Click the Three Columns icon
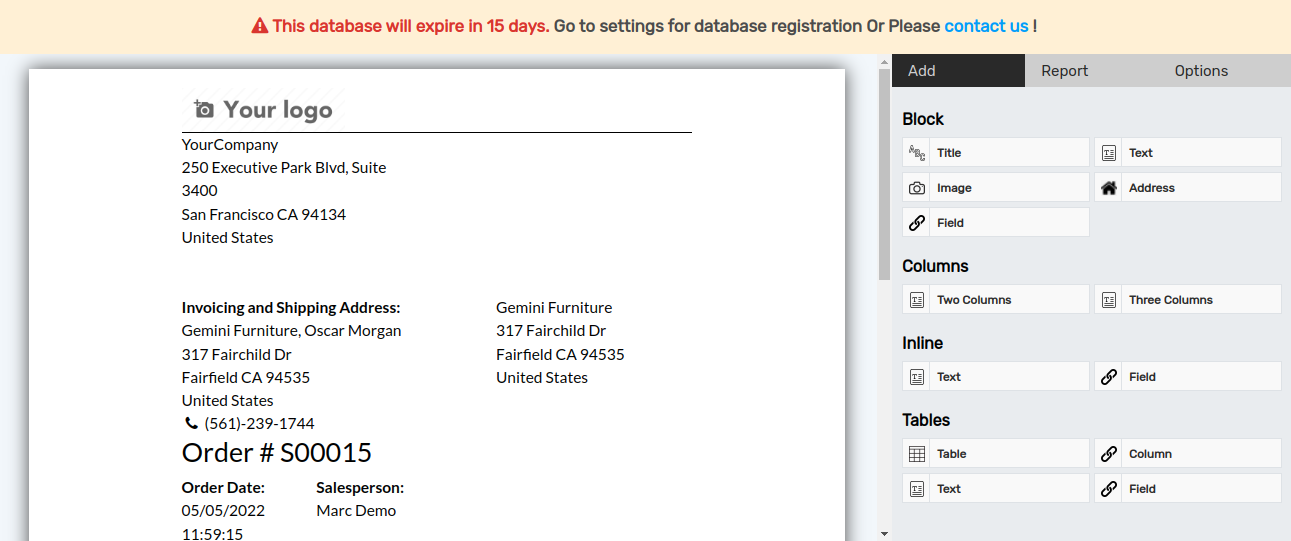Viewport: 1291px width, 541px height. pyautogui.click(x=1109, y=300)
